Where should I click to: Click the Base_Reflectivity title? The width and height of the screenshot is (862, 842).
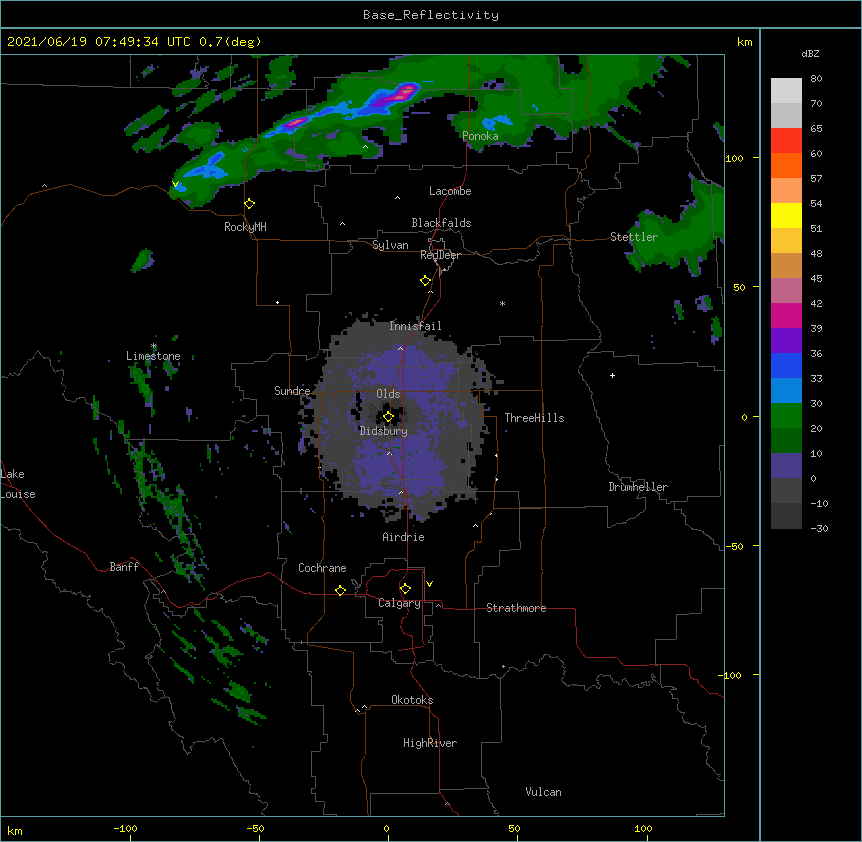point(431,15)
